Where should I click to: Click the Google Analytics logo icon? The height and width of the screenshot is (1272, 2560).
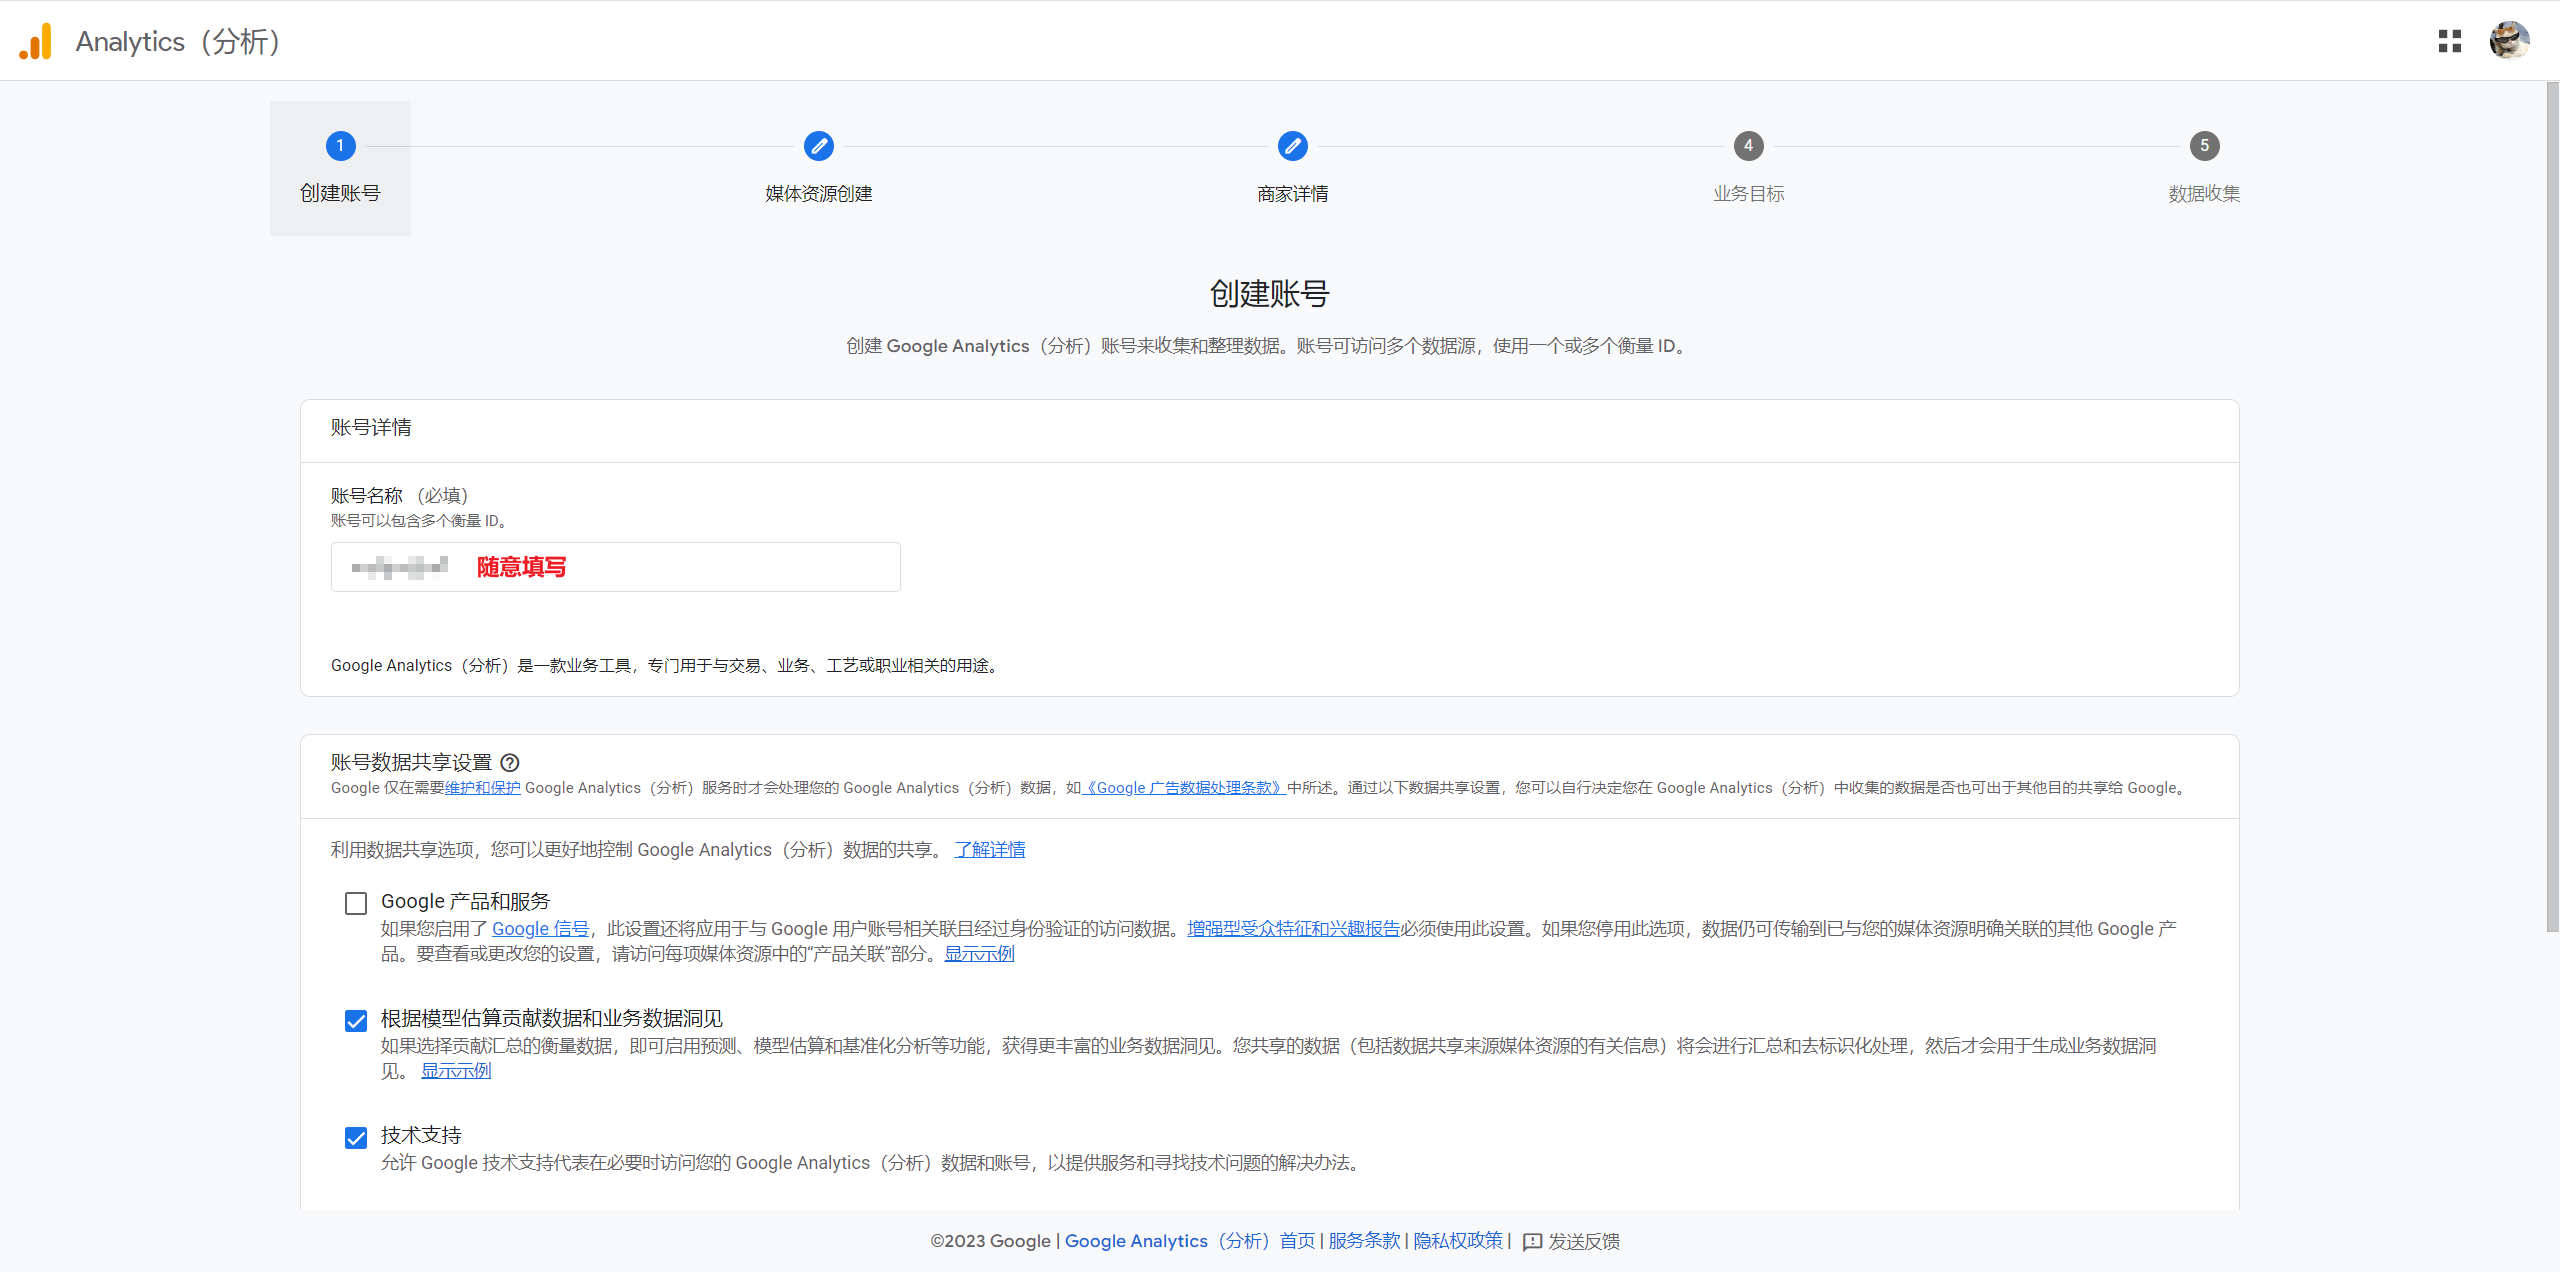pyautogui.click(x=36, y=41)
